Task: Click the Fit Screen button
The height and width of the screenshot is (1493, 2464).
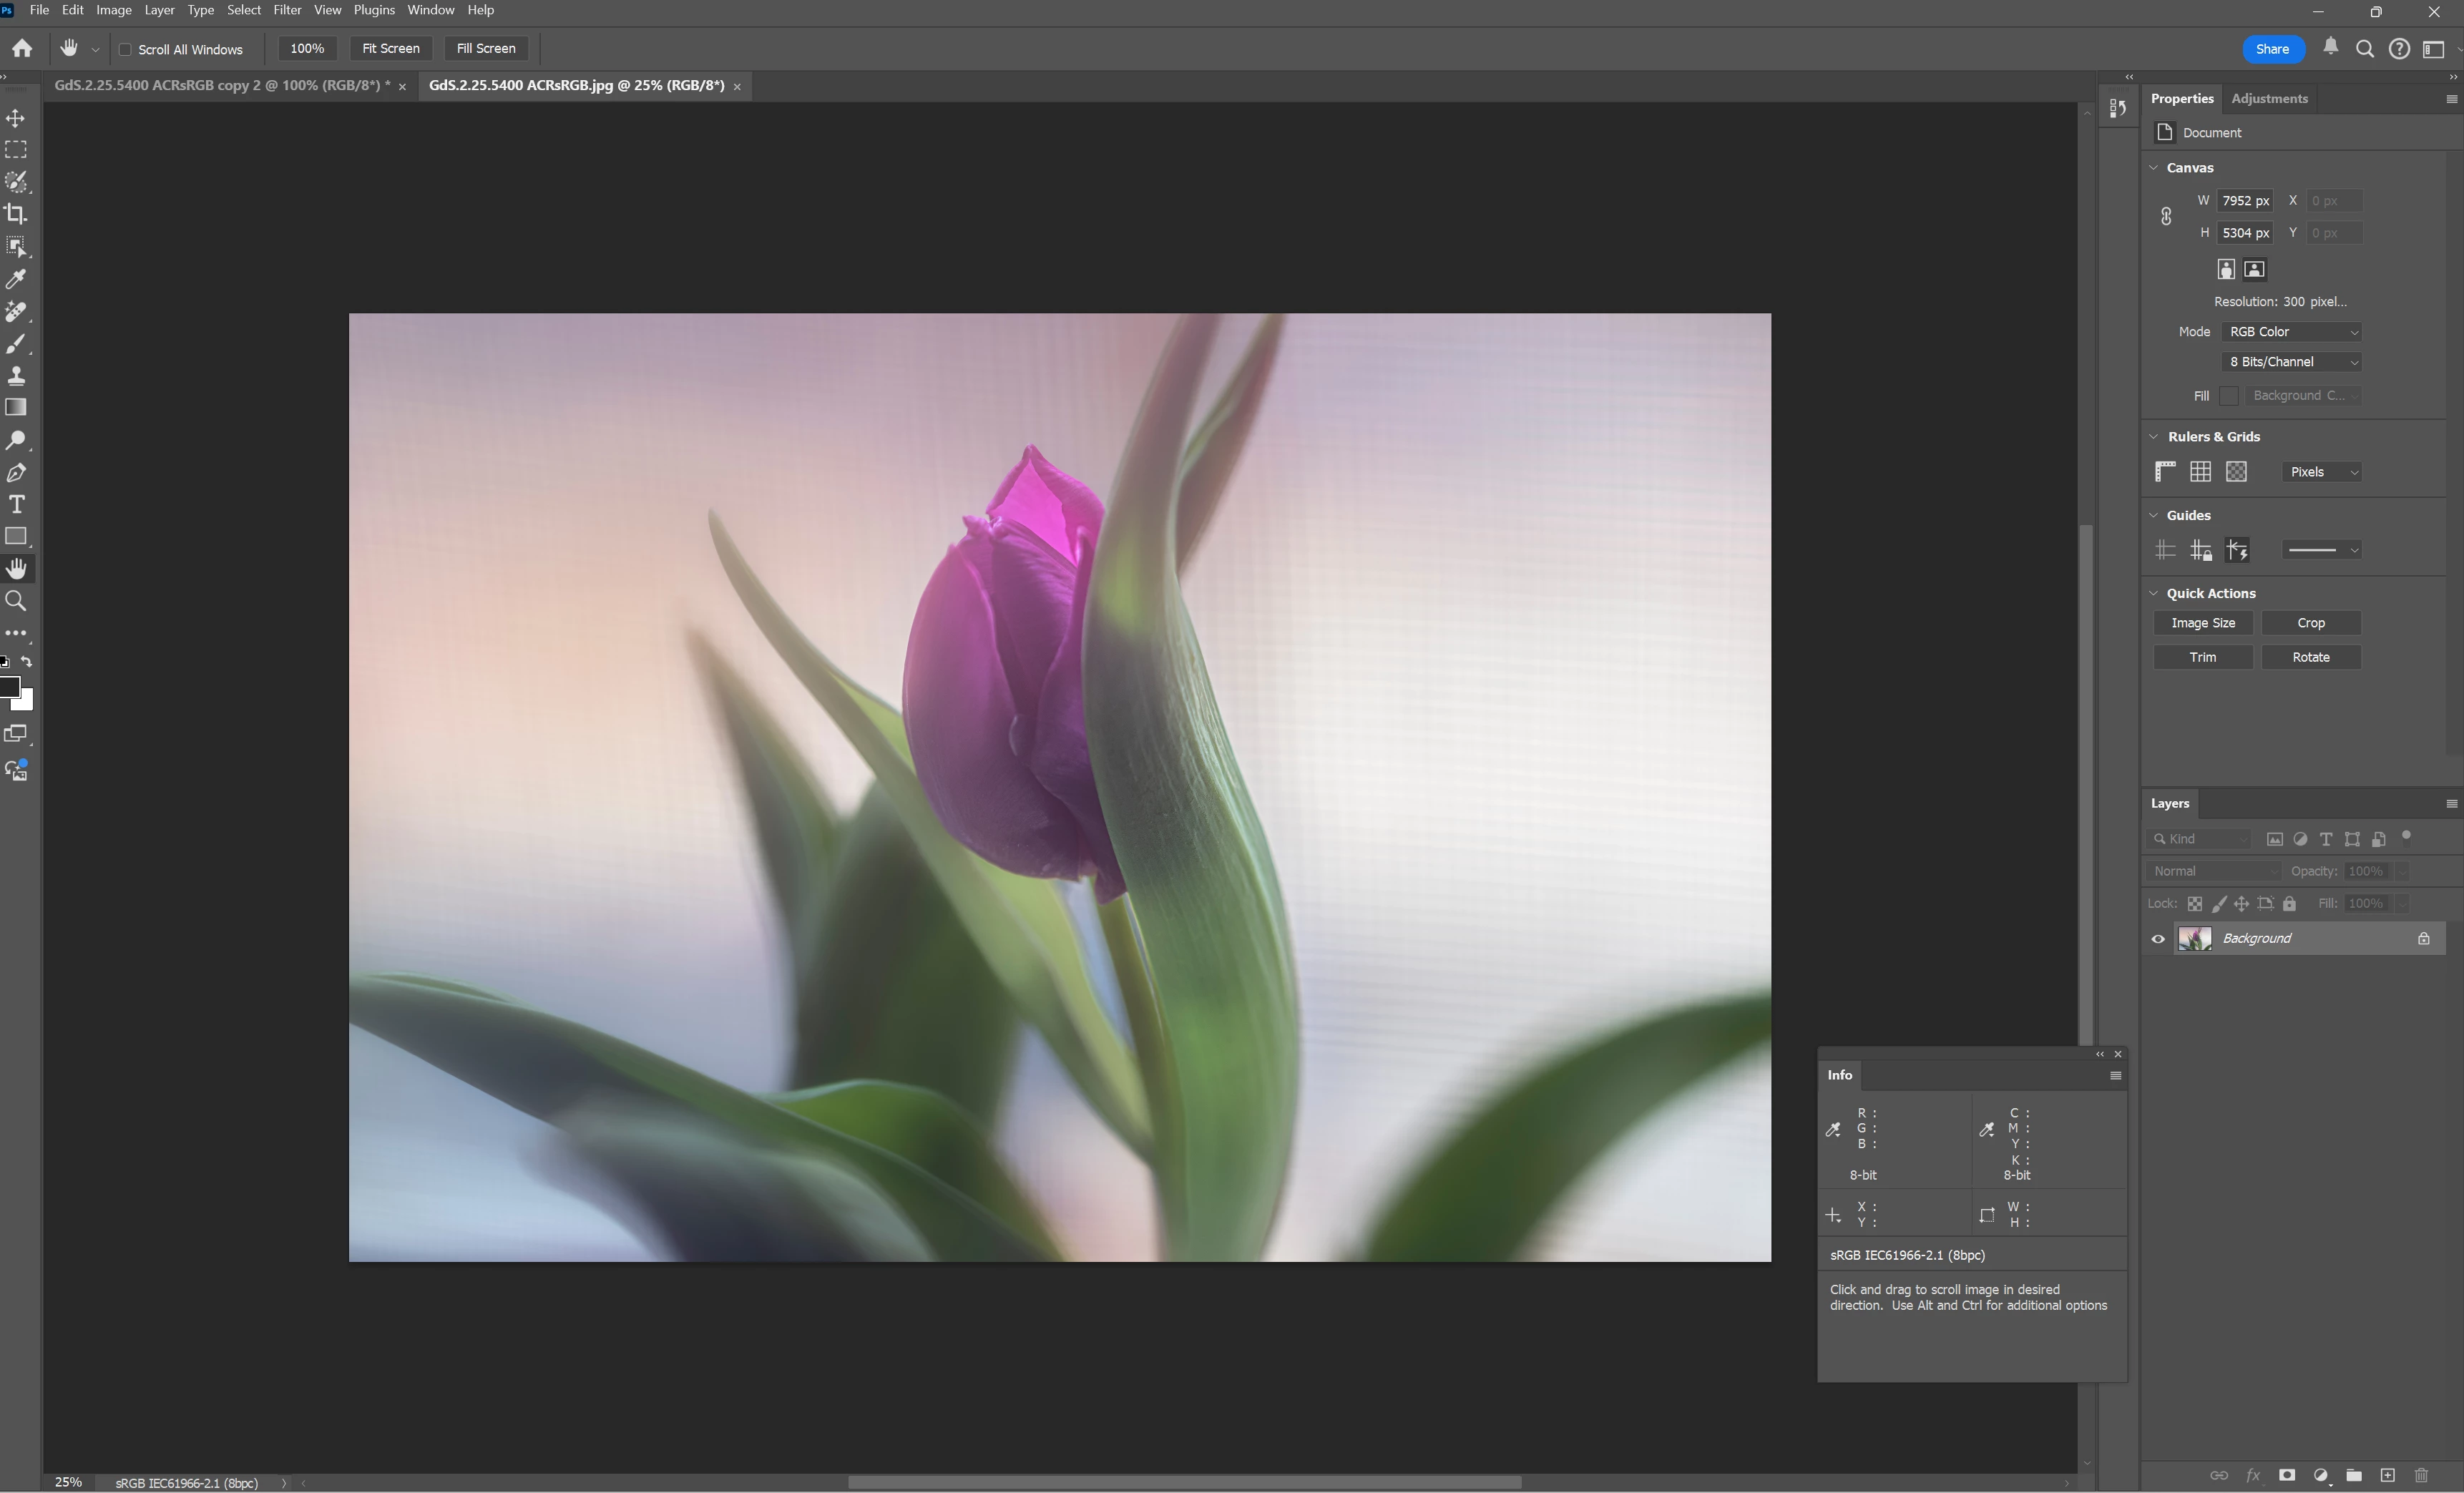Action: click(390, 48)
